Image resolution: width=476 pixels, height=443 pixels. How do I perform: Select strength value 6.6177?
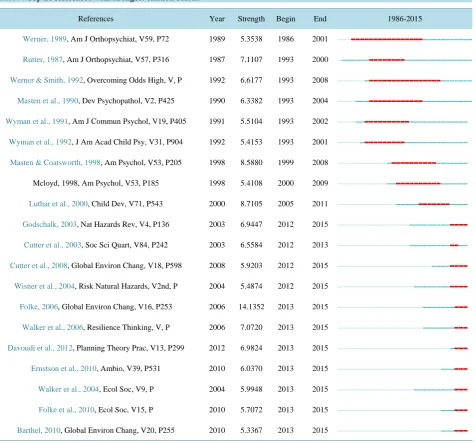(251, 80)
